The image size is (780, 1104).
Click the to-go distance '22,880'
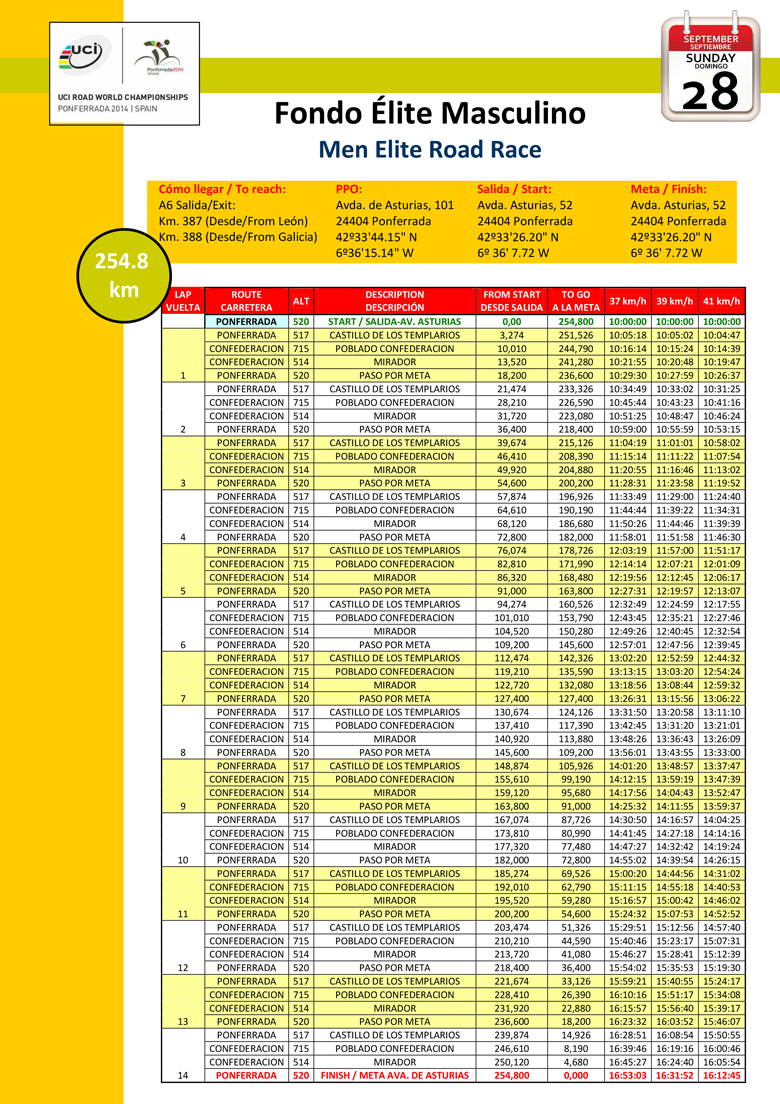[576, 1008]
